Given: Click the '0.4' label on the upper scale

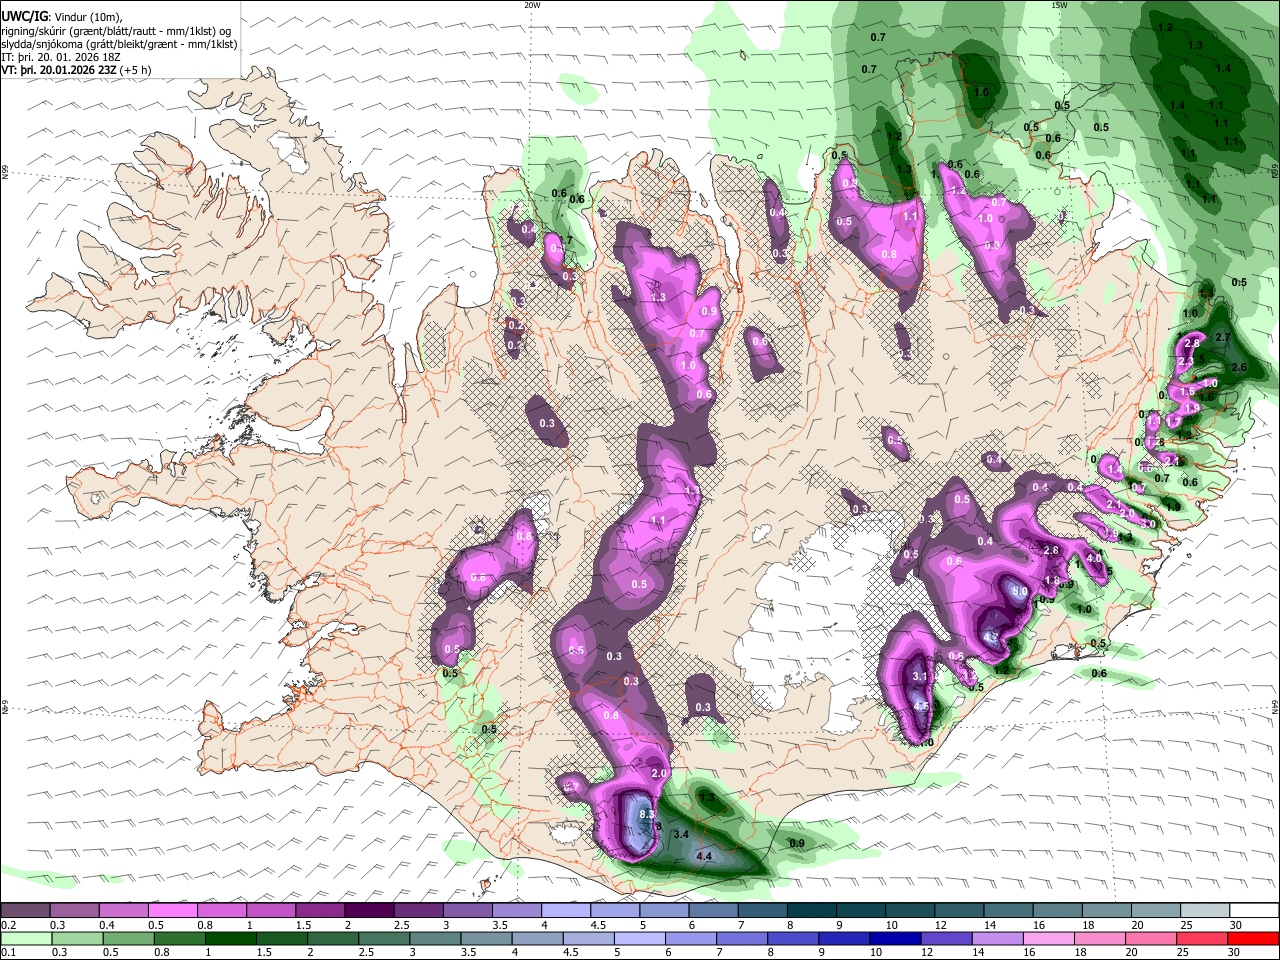Looking at the screenshot, I should (107, 925).
